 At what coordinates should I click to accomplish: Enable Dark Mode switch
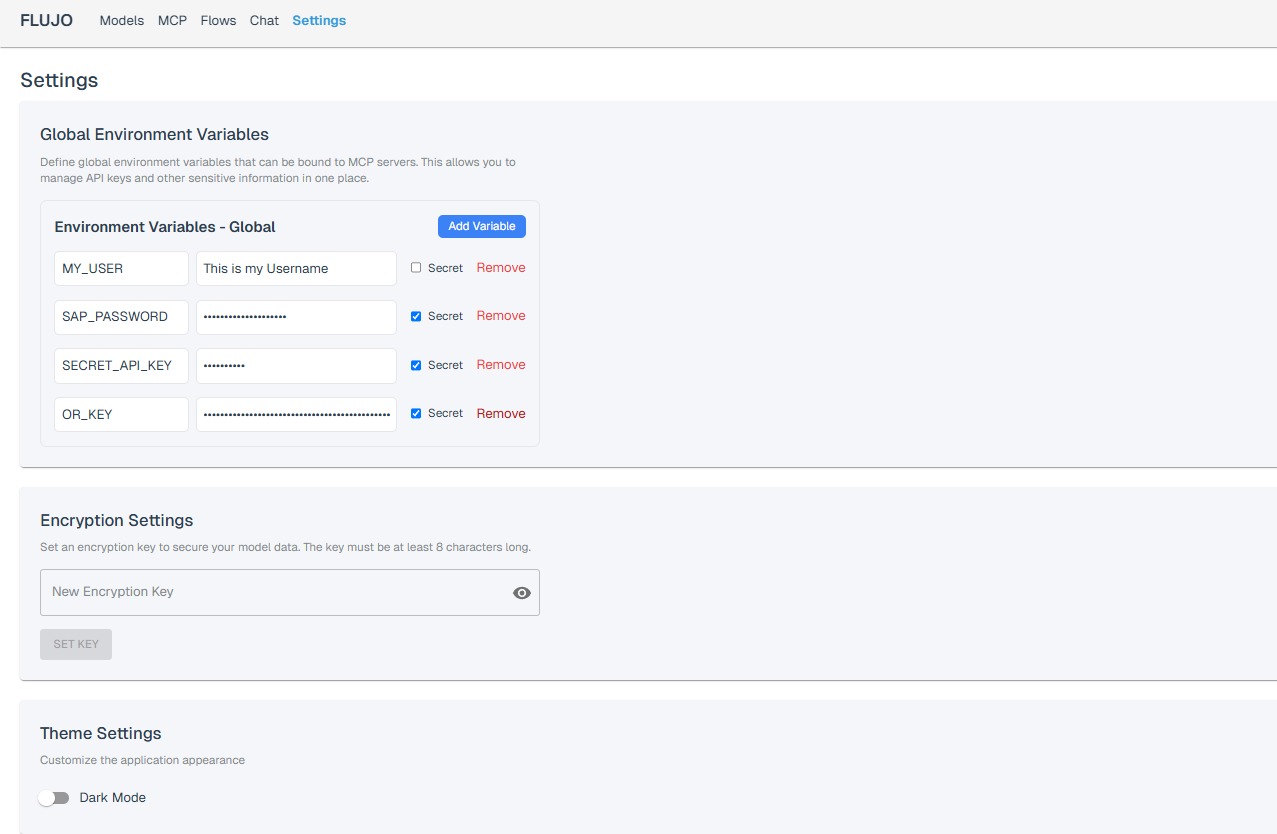pos(54,798)
